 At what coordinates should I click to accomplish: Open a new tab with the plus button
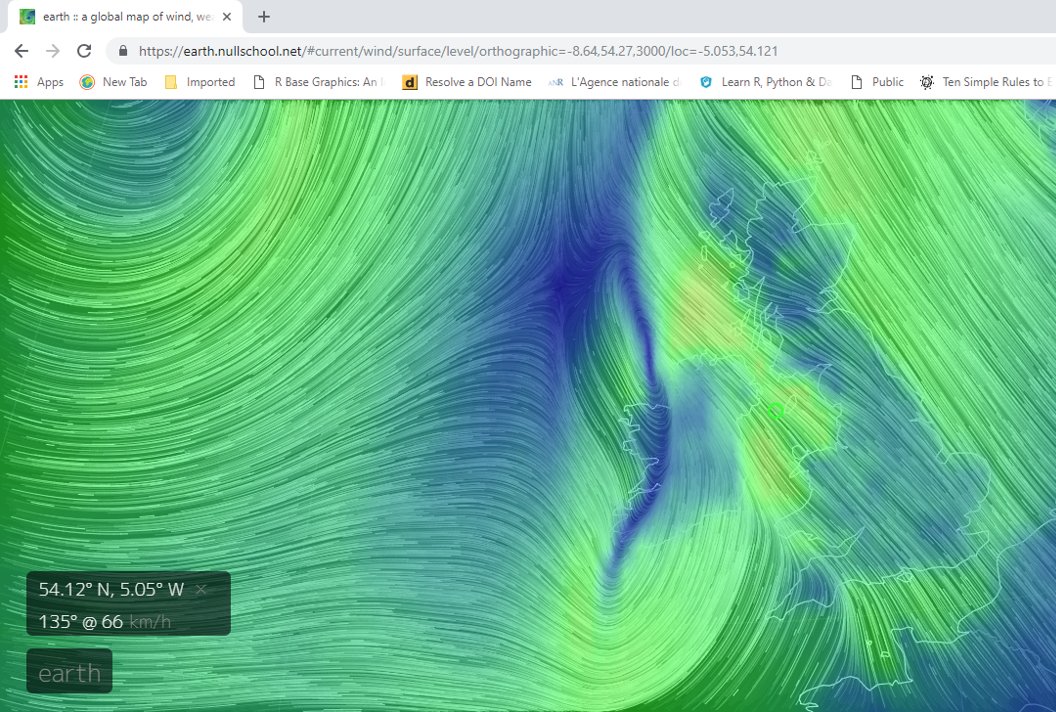click(x=264, y=17)
